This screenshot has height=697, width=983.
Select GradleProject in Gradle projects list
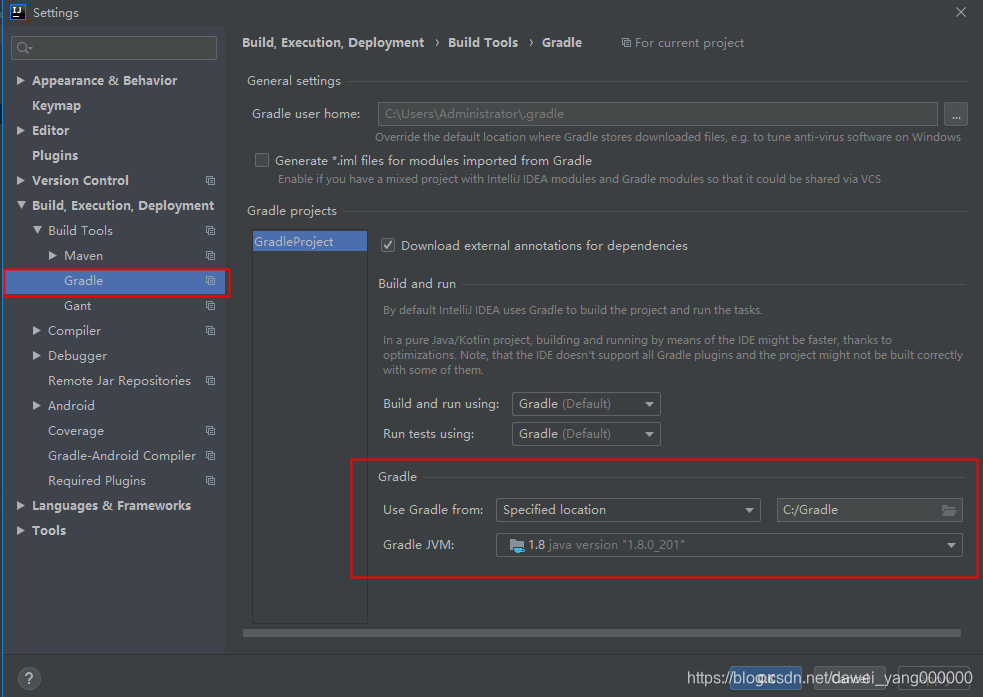tap(310, 241)
